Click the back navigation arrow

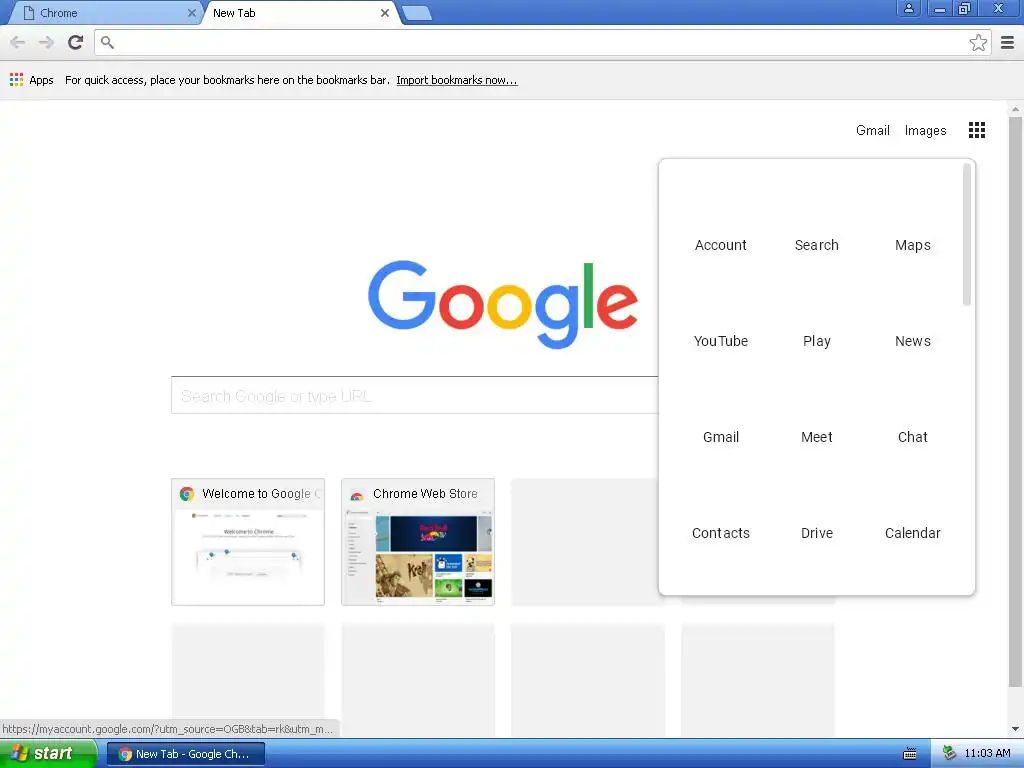(x=18, y=42)
